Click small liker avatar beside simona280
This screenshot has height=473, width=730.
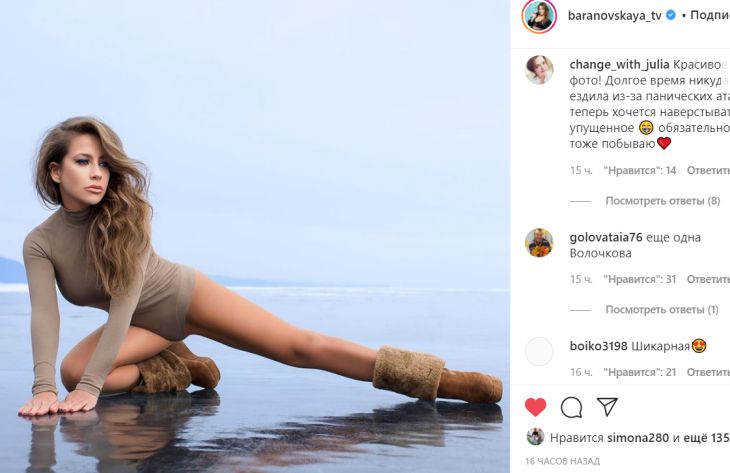[535, 437]
